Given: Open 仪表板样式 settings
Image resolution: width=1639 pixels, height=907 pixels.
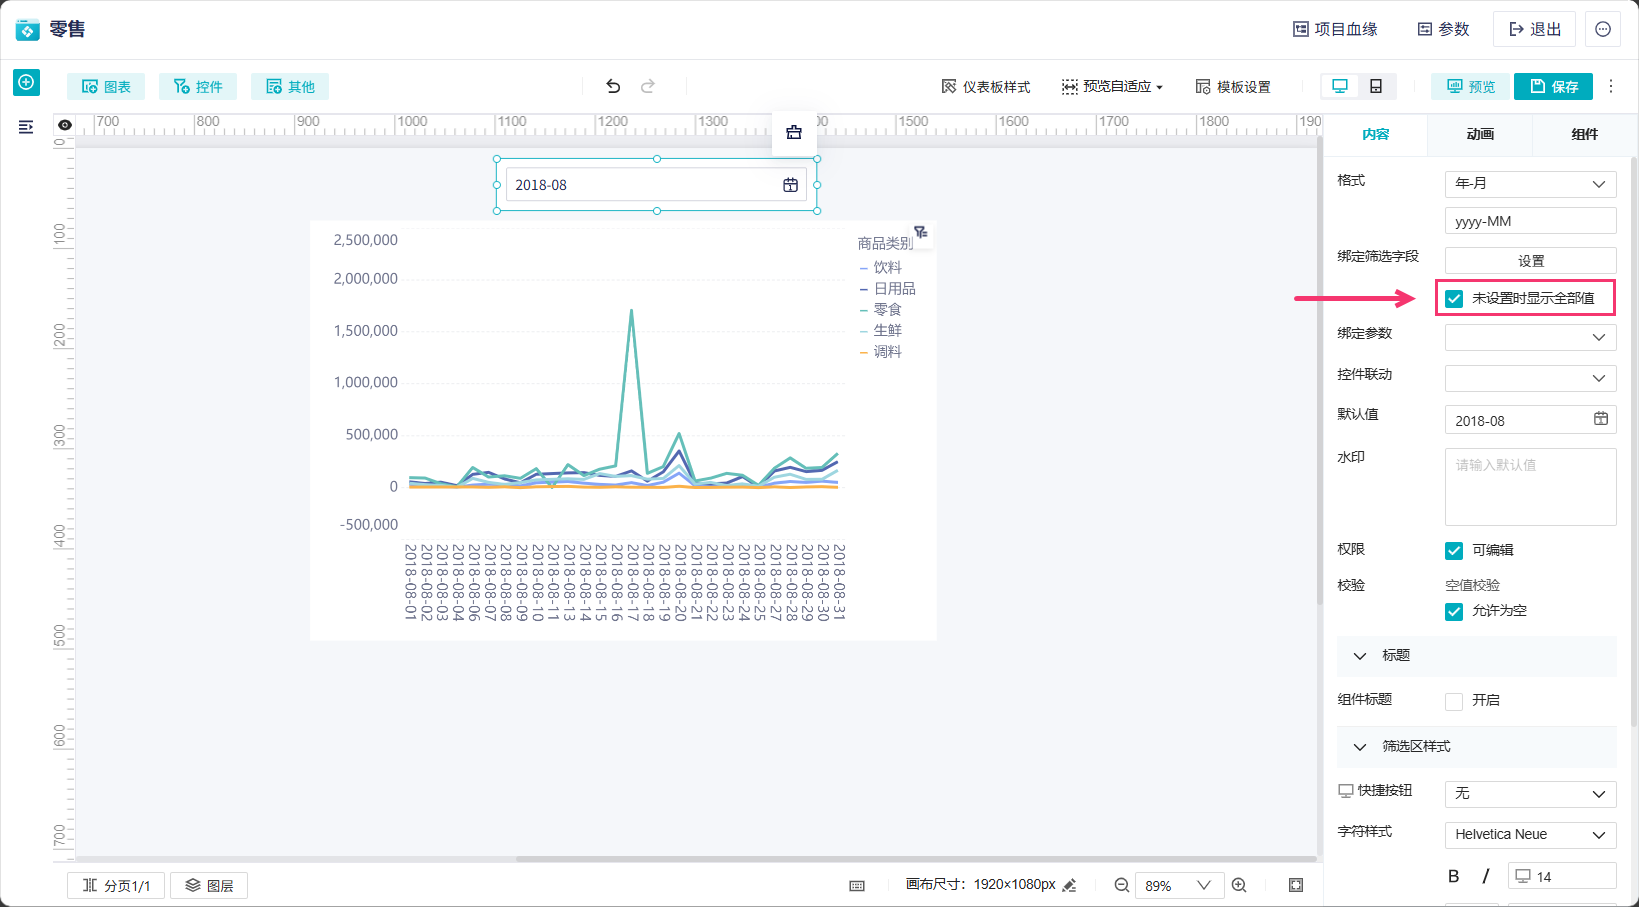Looking at the screenshot, I should (x=986, y=87).
